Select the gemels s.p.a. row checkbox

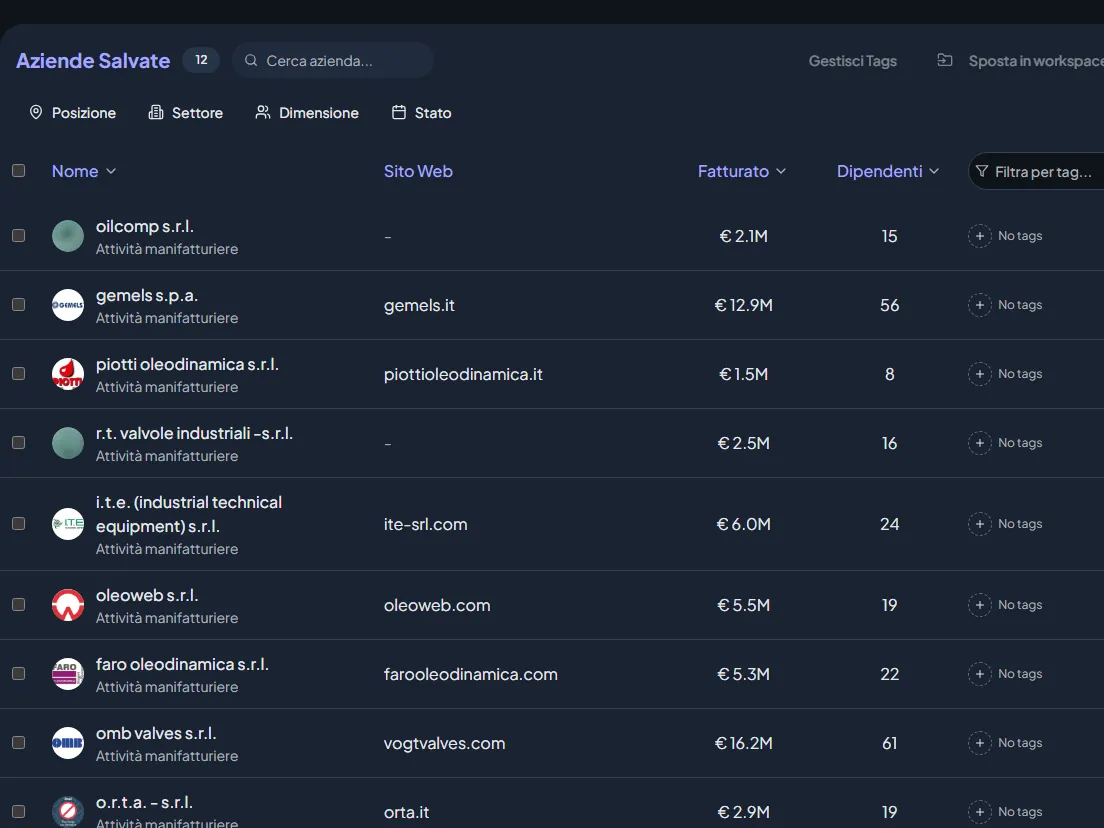click(x=18, y=304)
